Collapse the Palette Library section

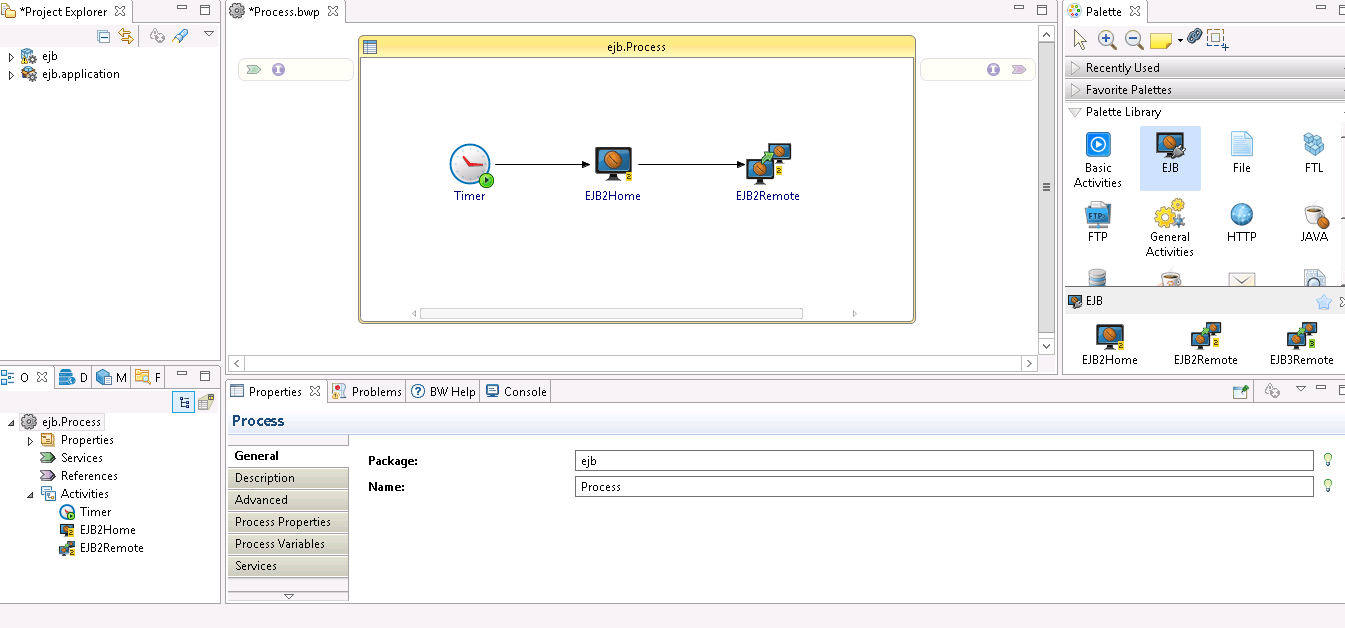point(1075,112)
